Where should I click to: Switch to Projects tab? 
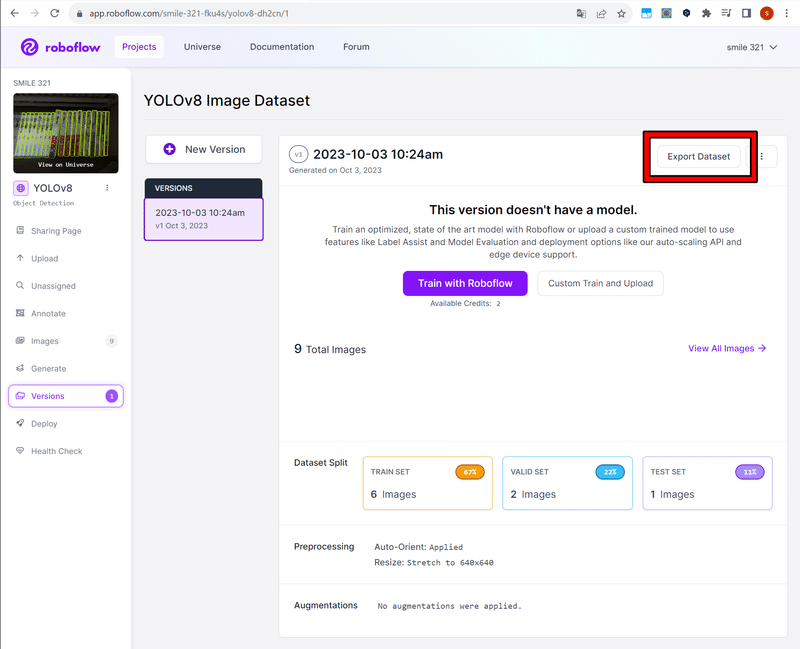pyautogui.click(x=139, y=47)
